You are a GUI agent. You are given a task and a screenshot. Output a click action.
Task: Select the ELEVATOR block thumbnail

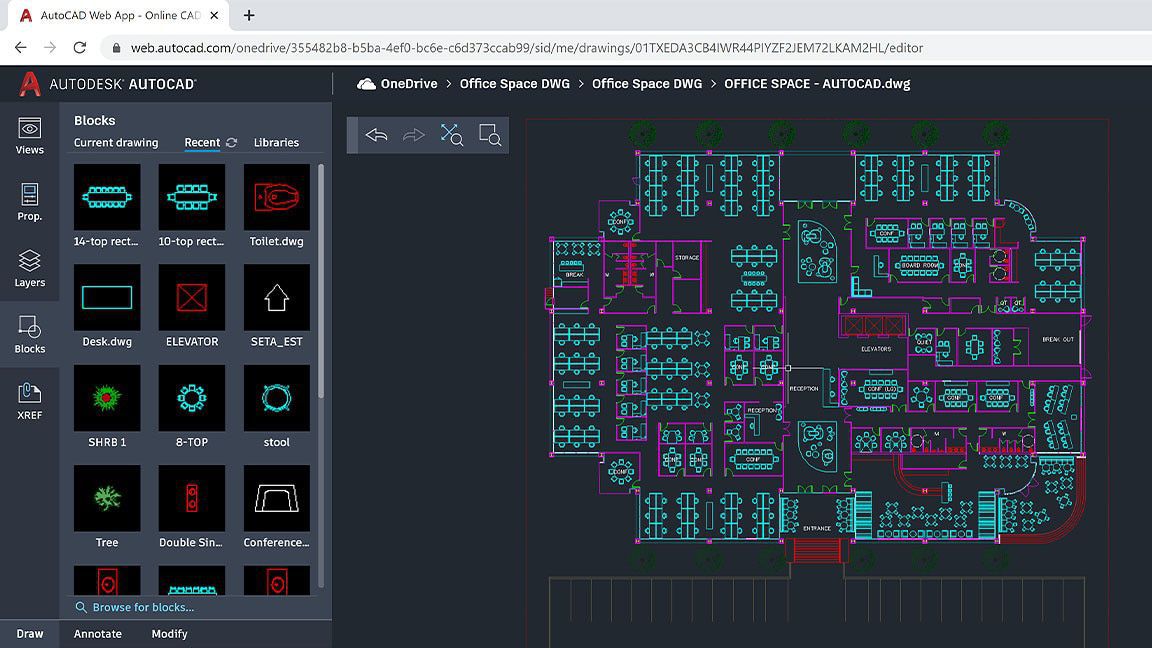[191, 297]
